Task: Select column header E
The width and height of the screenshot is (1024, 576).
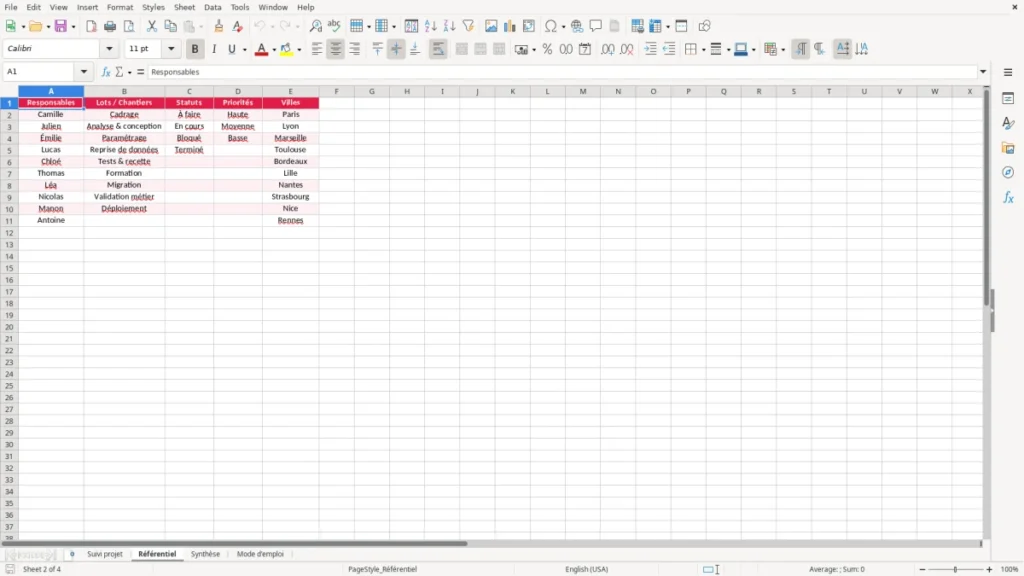Action: pyautogui.click(x=291, y=91)
